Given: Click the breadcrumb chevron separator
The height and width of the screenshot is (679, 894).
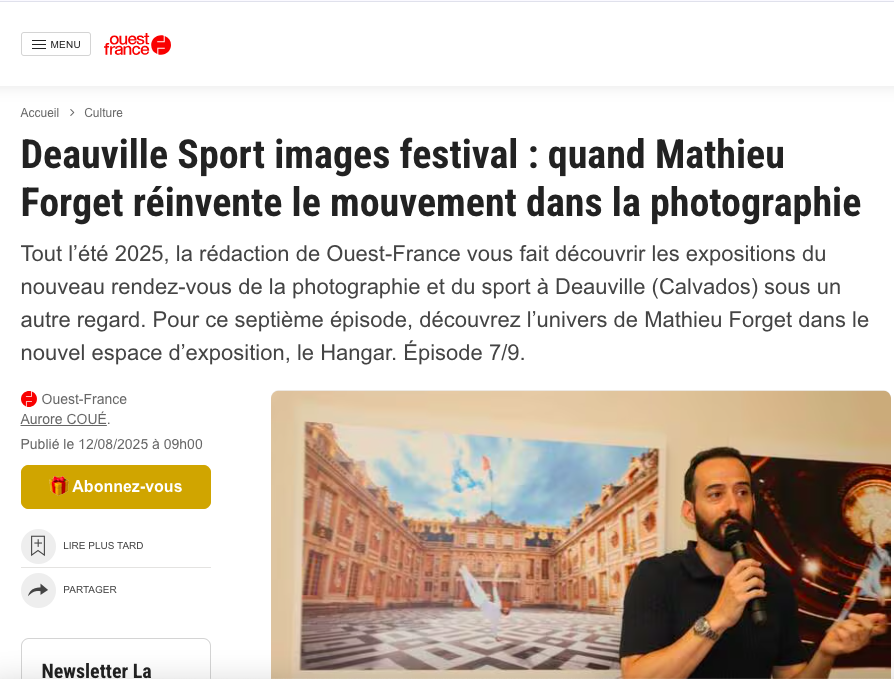Looking at the screenshot, I should tap(72, 113).
